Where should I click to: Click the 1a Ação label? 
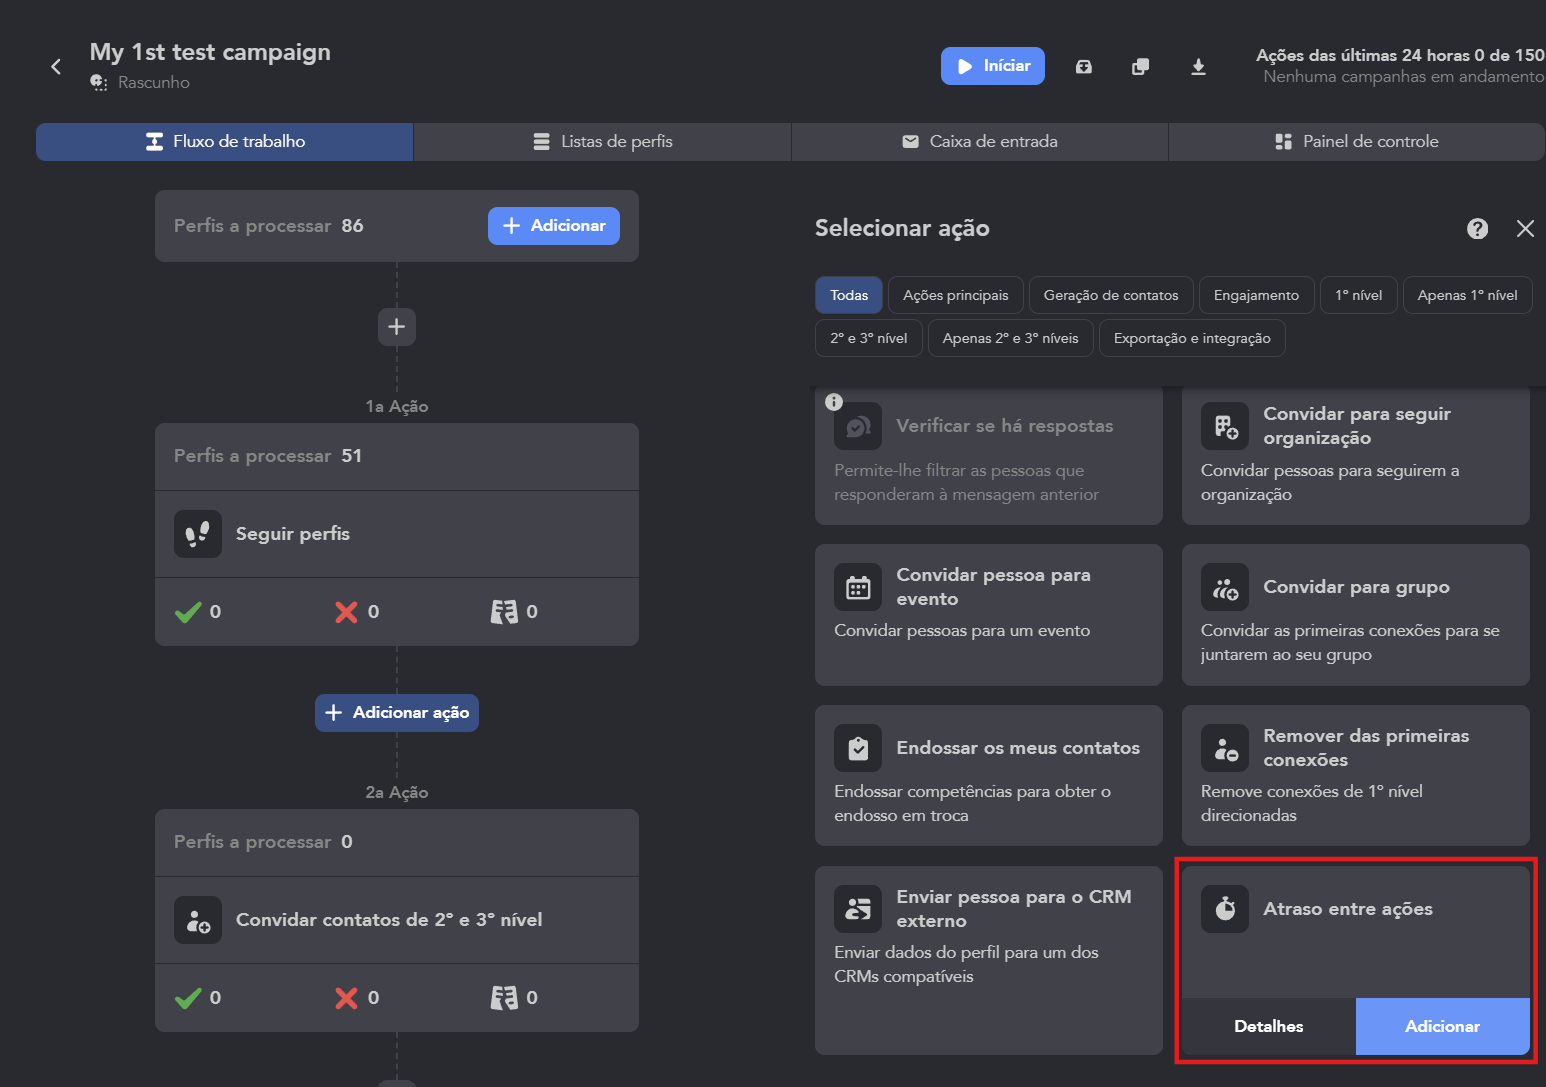(397, 406)
